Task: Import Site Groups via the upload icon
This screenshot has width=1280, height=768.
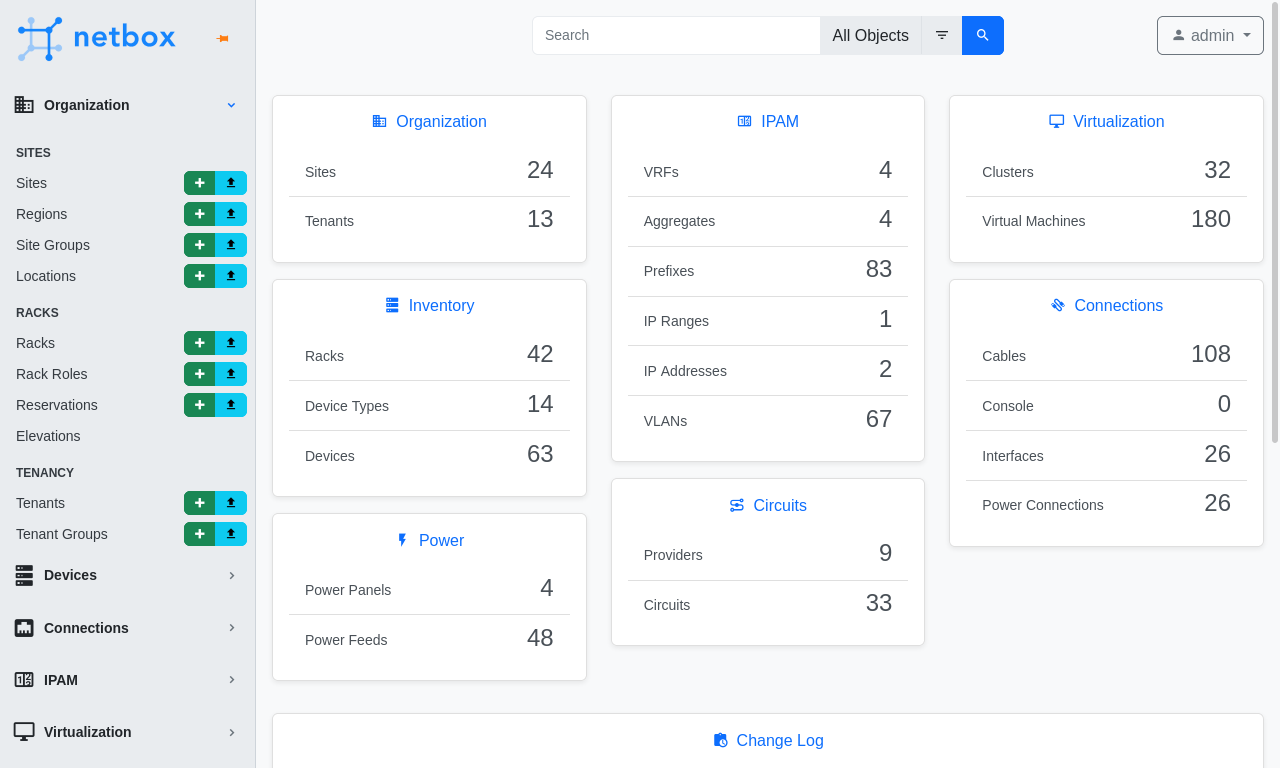Action: click(231, 245)
